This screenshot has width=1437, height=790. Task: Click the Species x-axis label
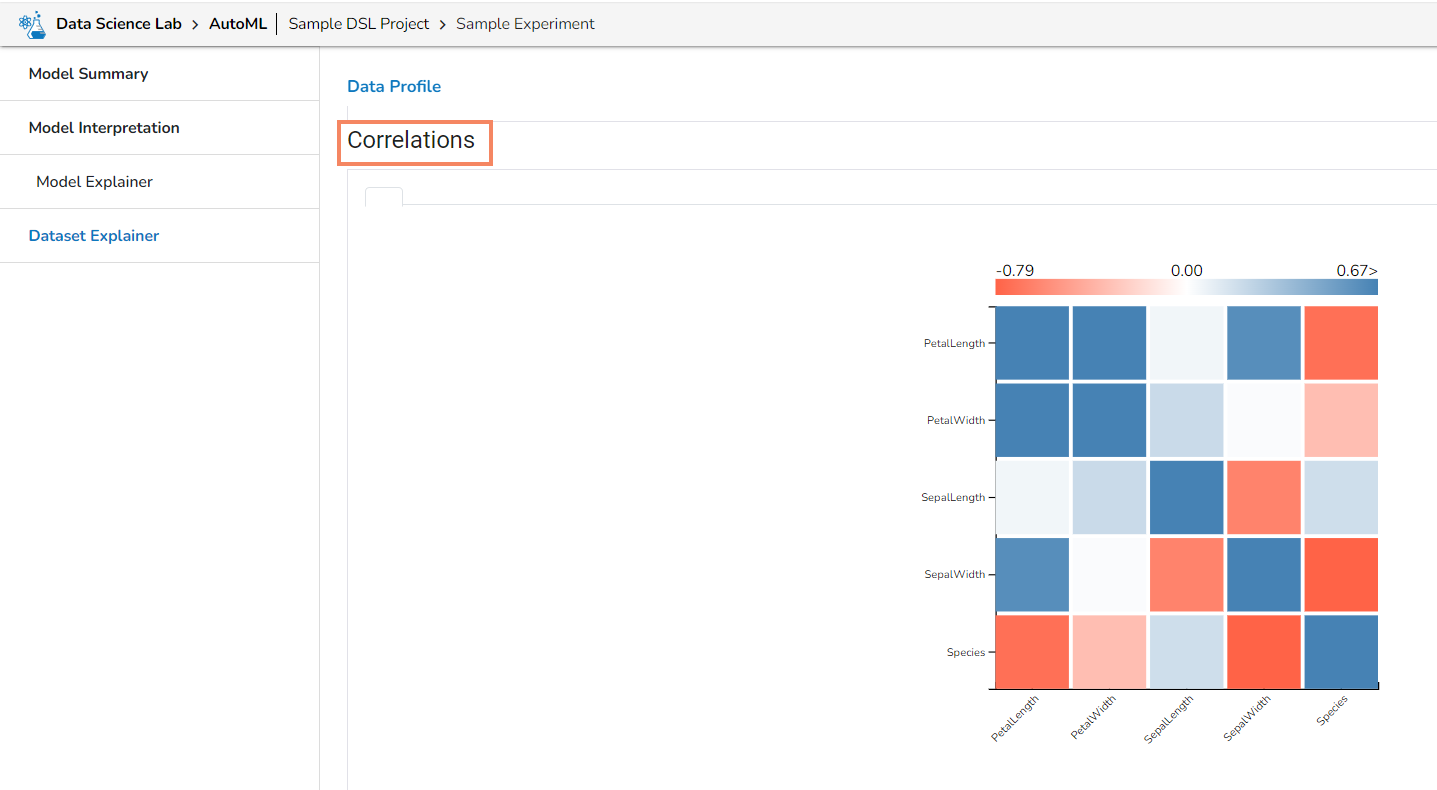click(x=1333, y=710)
